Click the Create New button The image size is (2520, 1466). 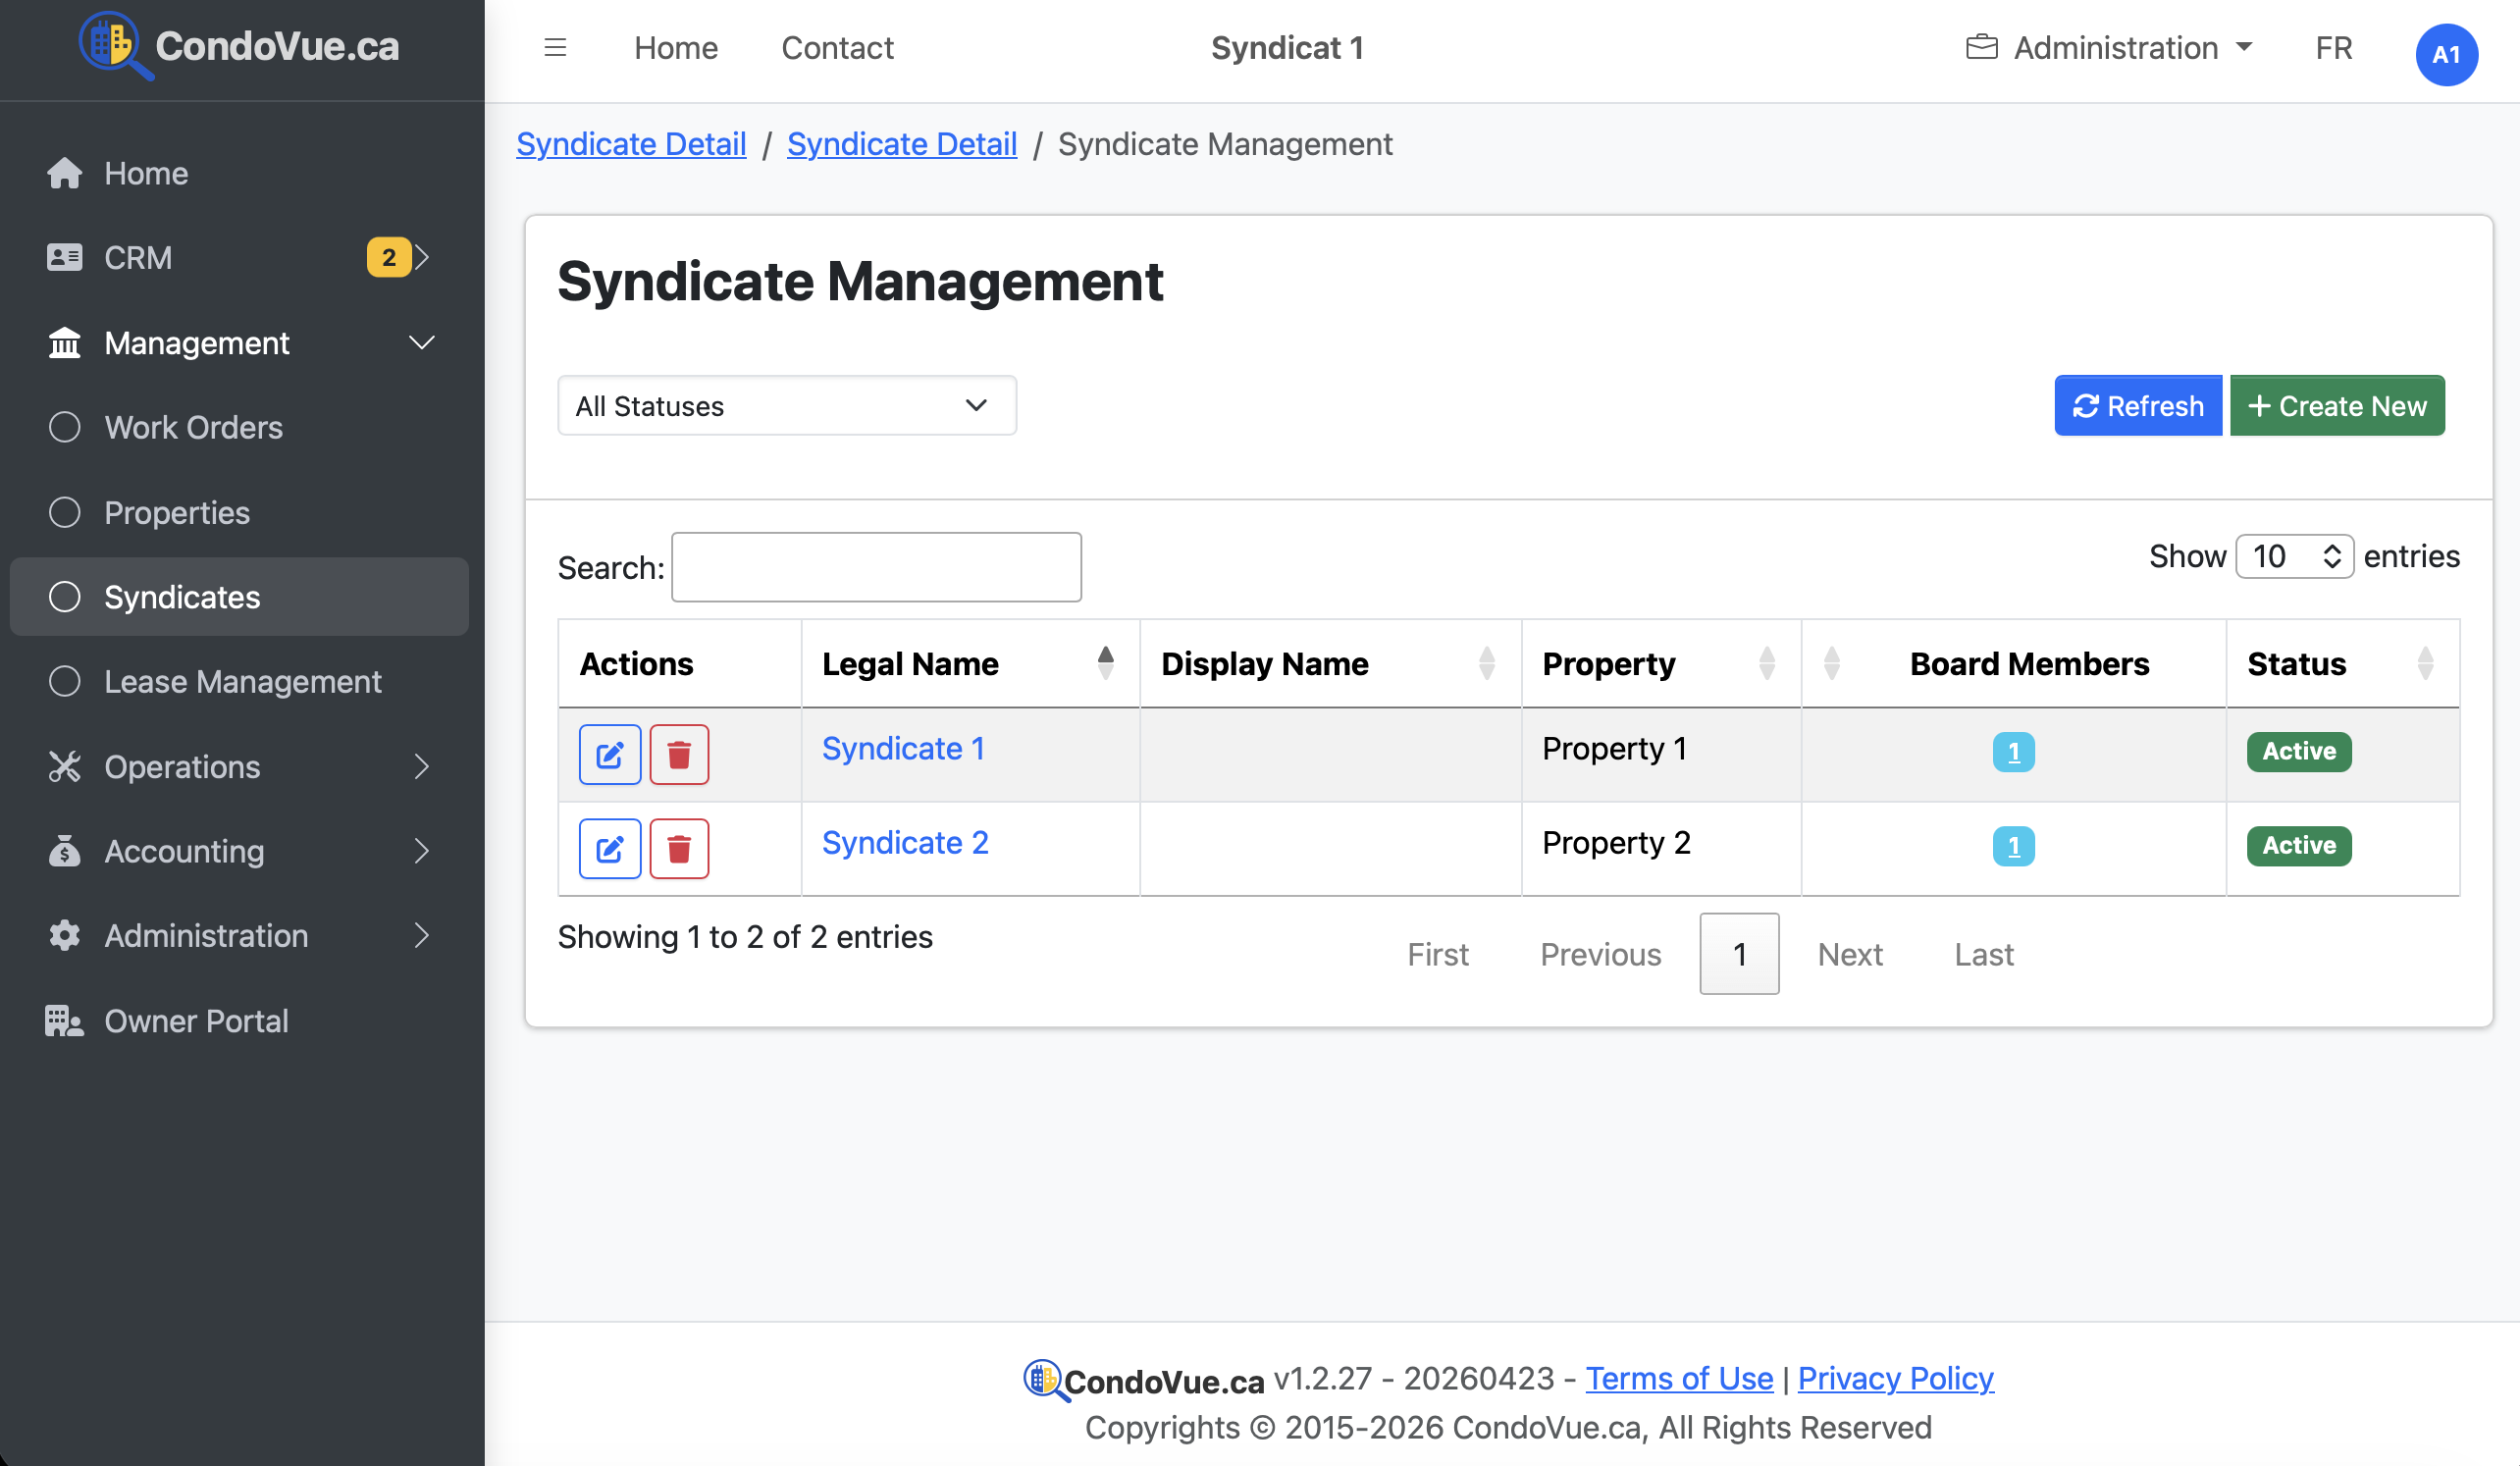click(x=2337, y=406)
